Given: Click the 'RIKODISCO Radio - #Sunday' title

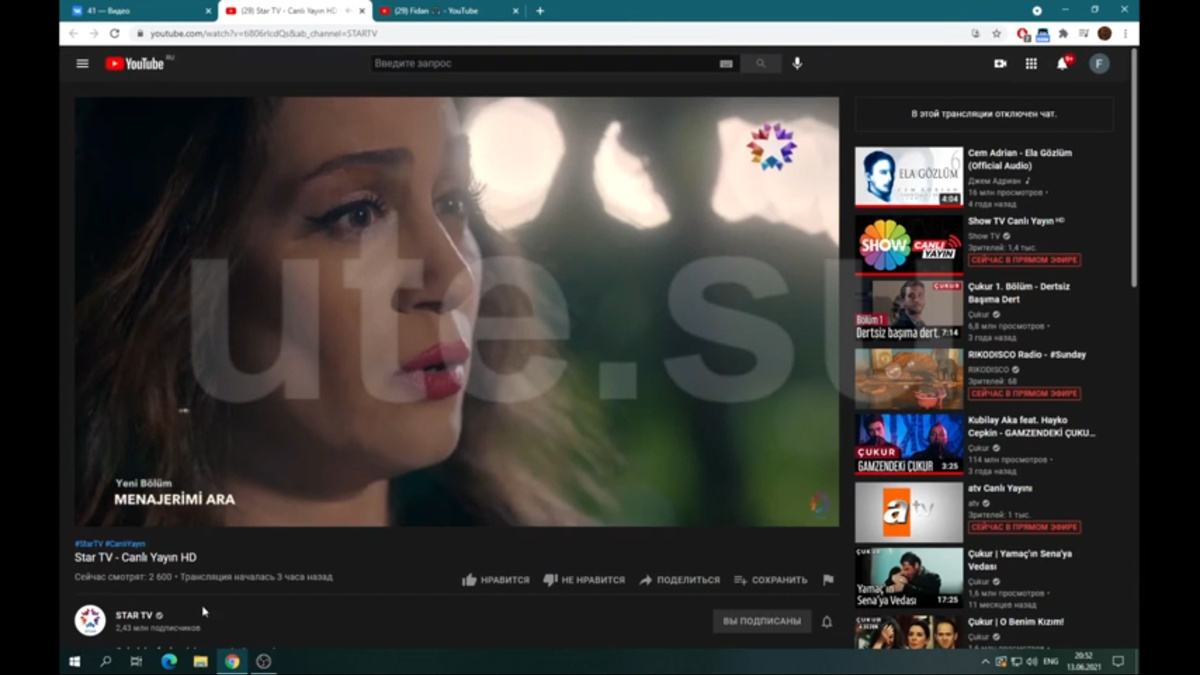Looking at the screenshot, I should [x=1027, y=354].
